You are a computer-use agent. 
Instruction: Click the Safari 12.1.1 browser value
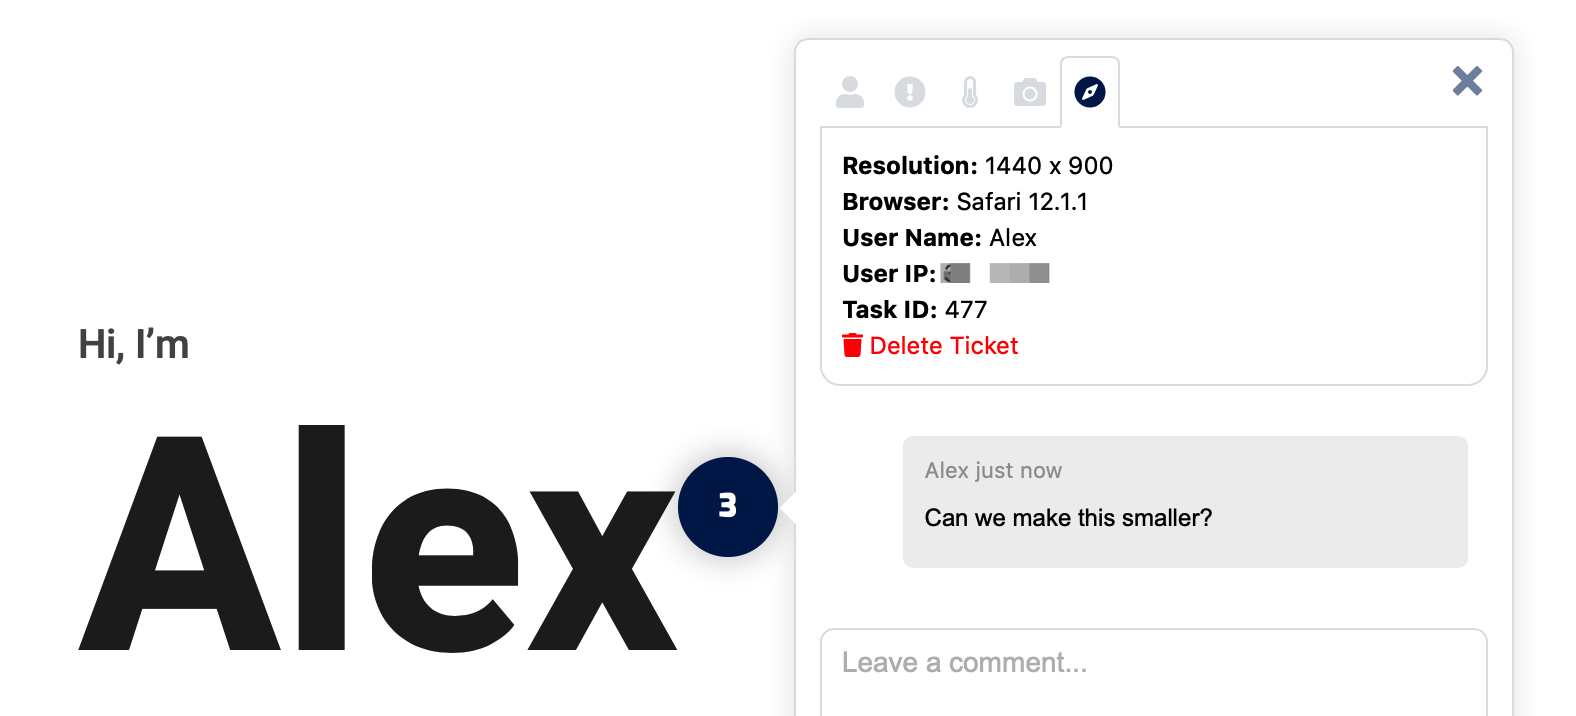[x=1021, y=202]
